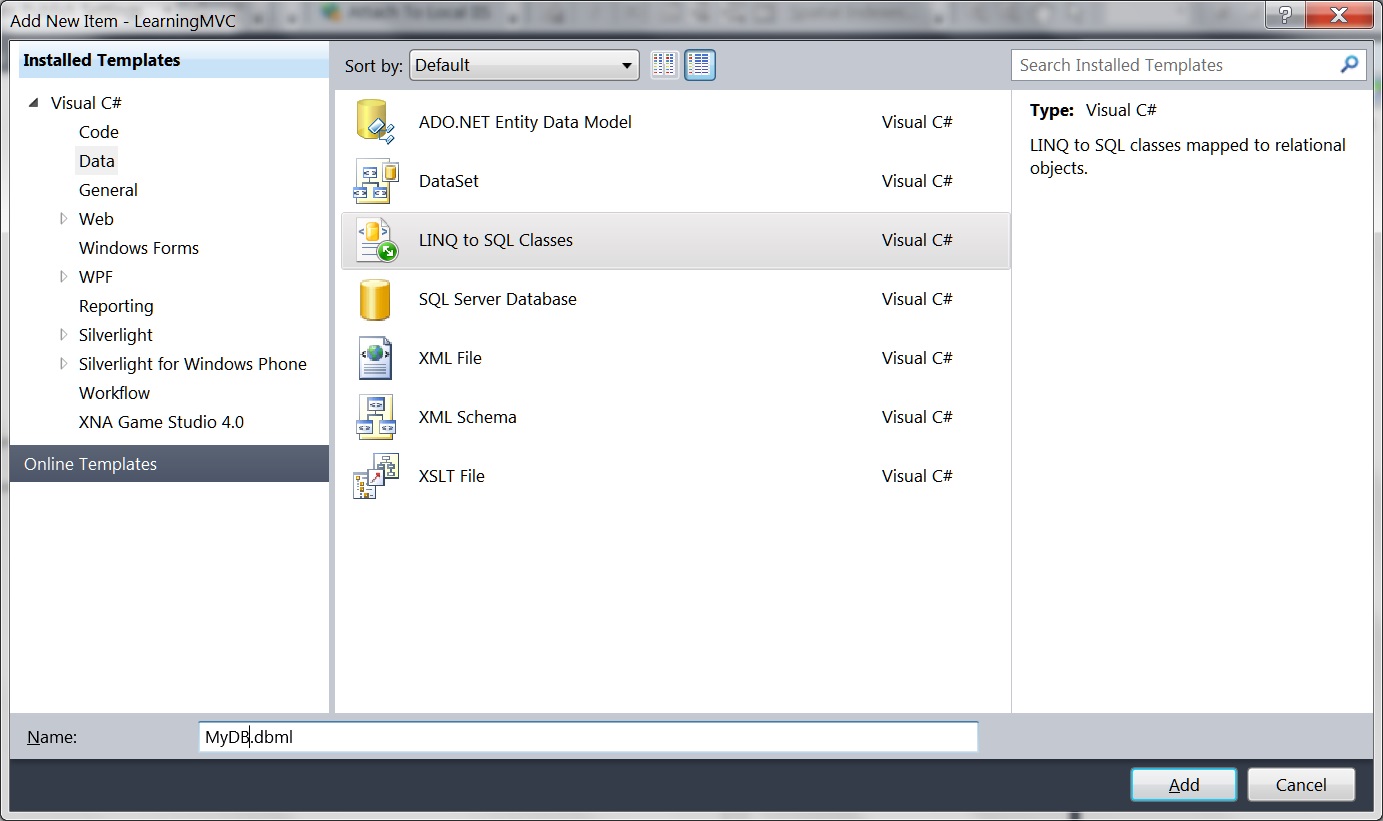Select Windows Forms in the category tree

point(139,248)
